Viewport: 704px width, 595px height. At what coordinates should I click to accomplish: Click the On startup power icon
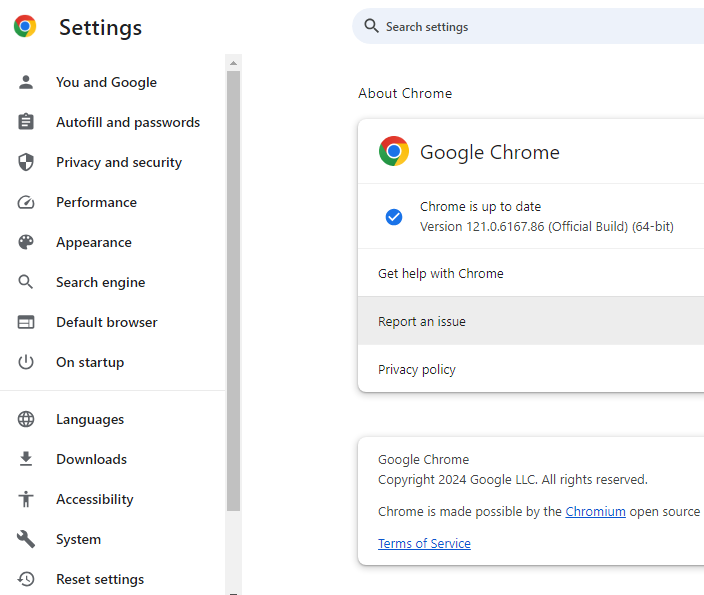26,362
